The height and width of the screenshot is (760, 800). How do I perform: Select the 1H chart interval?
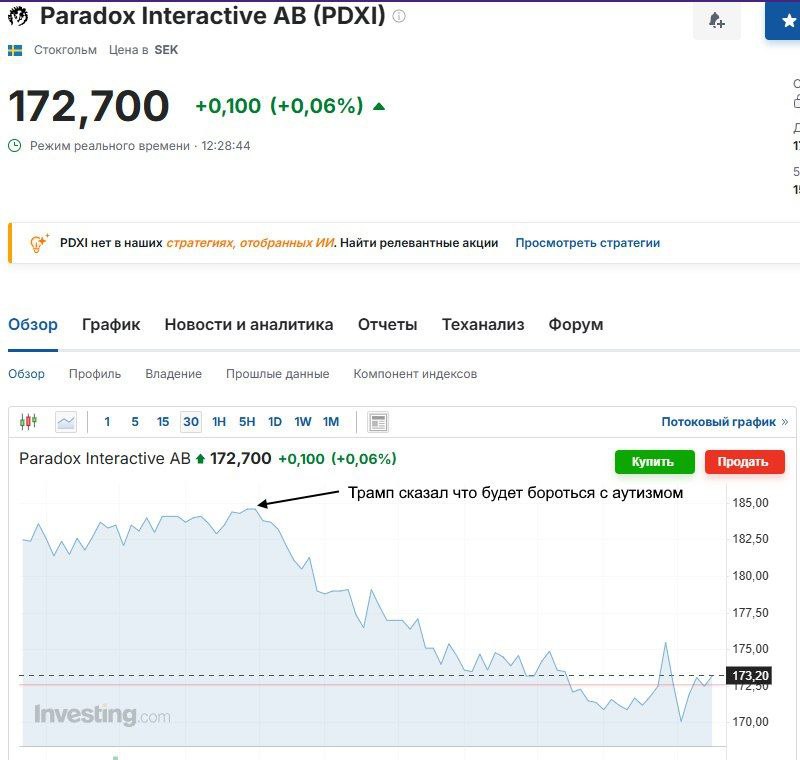click(x=219, y=422)
